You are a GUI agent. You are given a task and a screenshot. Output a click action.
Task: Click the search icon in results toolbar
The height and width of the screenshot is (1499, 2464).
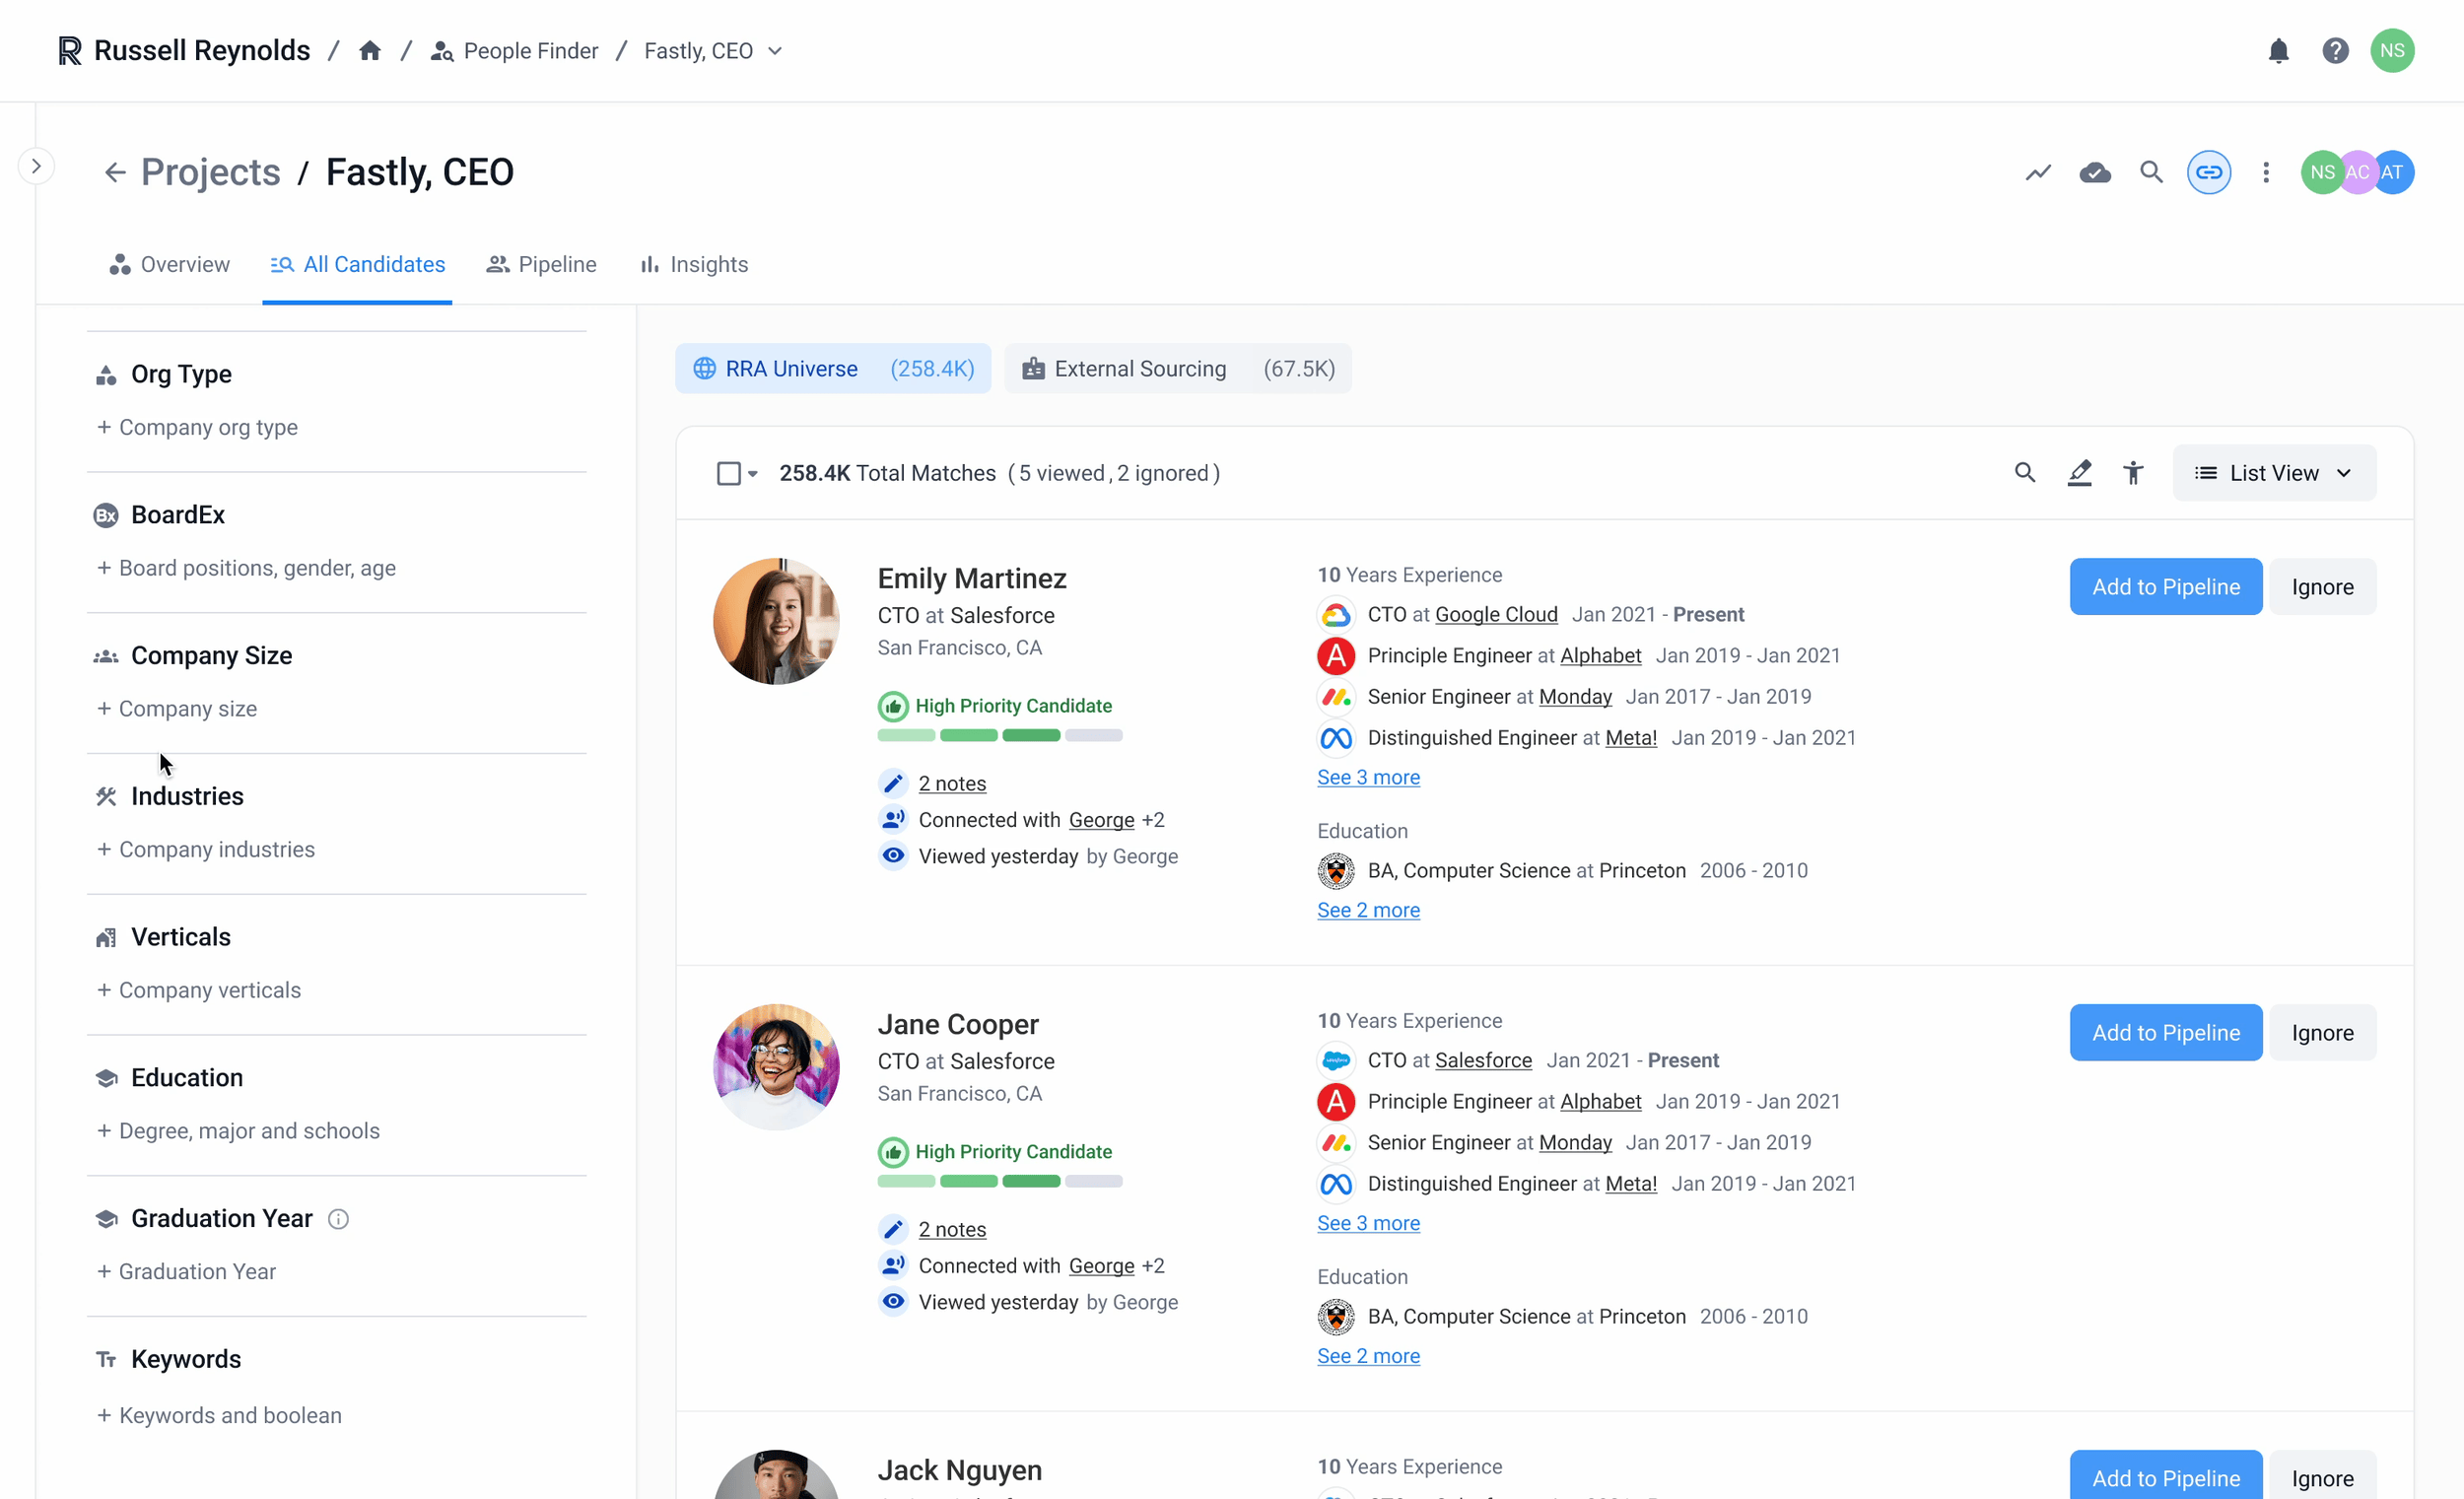pos(2025,472)
